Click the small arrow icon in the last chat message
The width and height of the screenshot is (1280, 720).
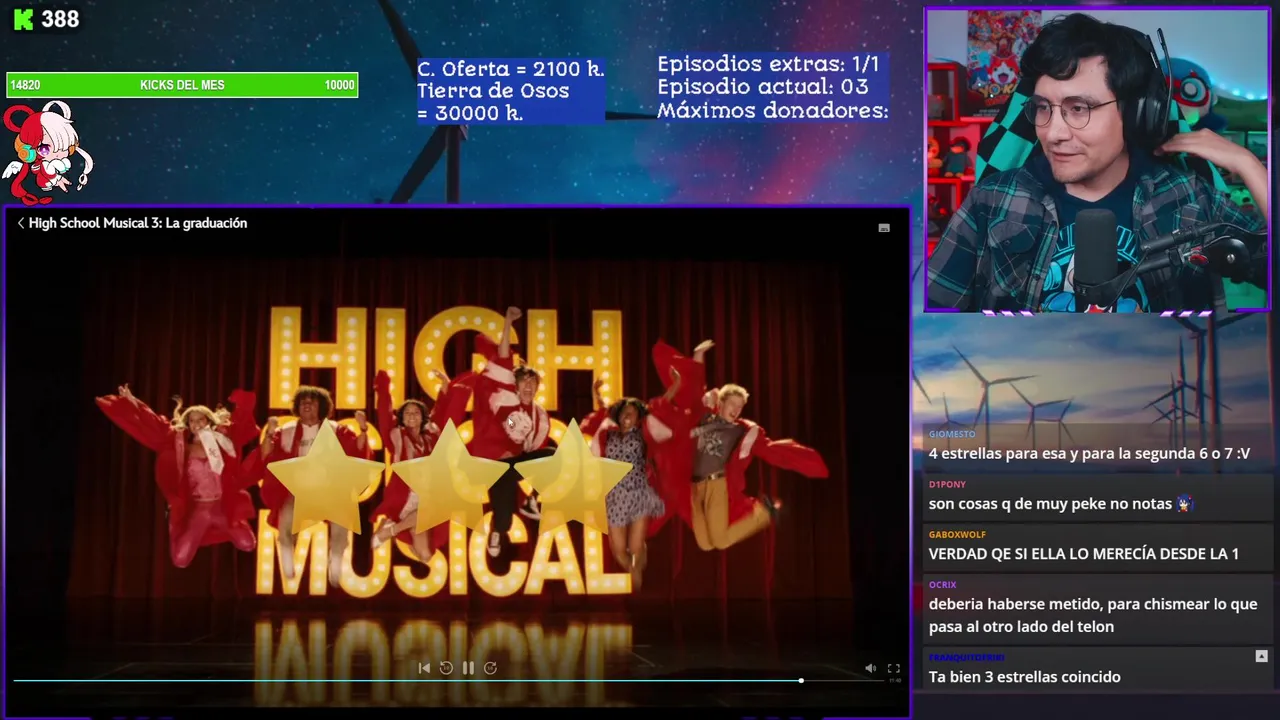1261,656
